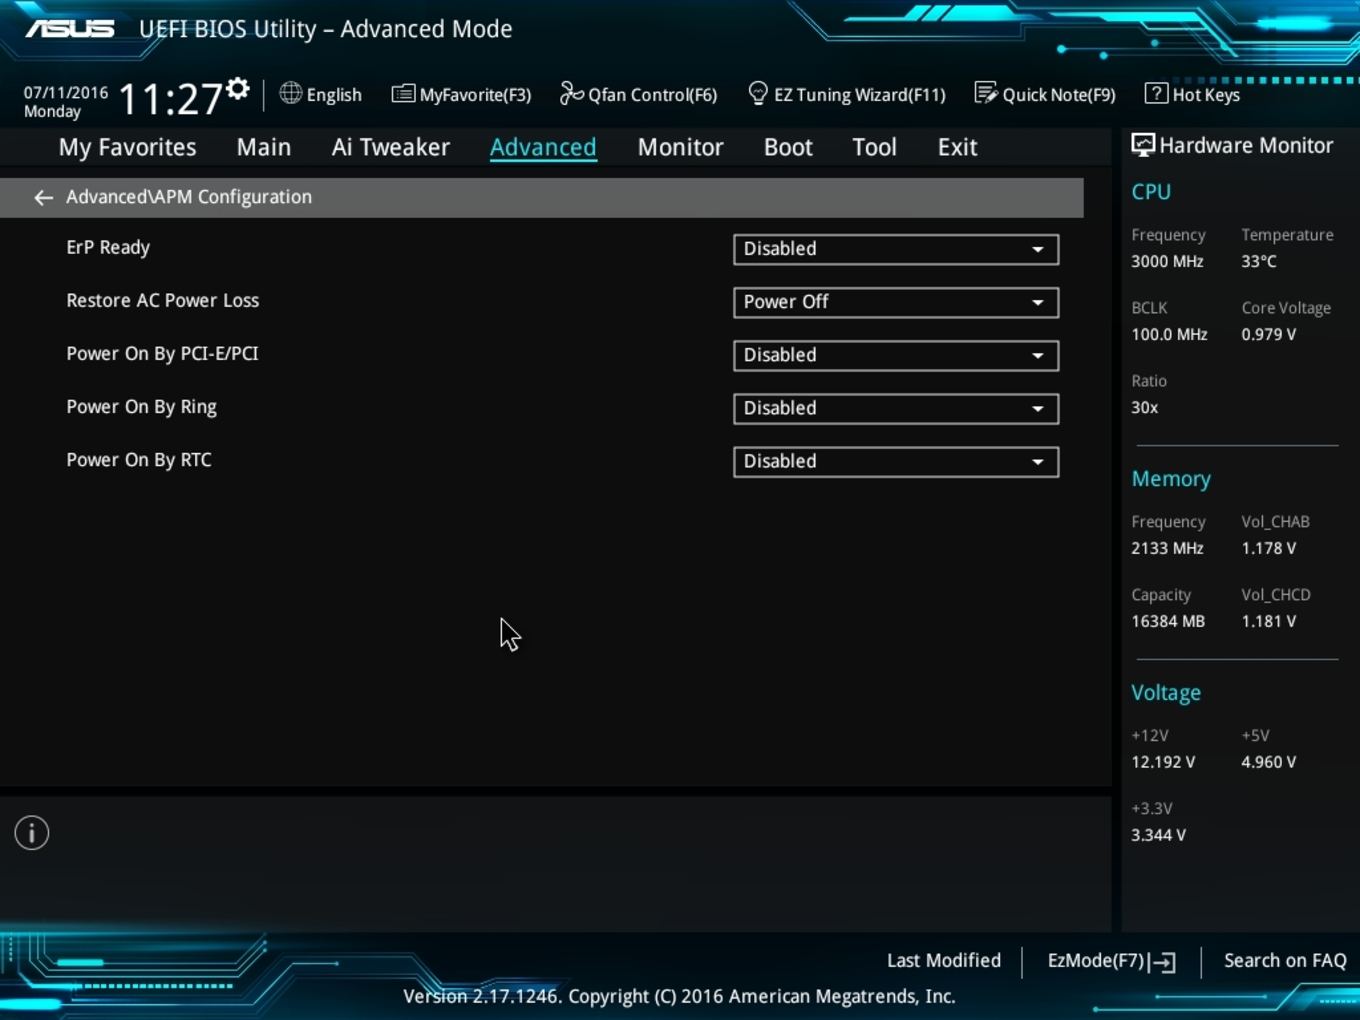Click the Quick Note pencil icon
The height and width of the screenshot is (1020, 1360).
(986, 93)
